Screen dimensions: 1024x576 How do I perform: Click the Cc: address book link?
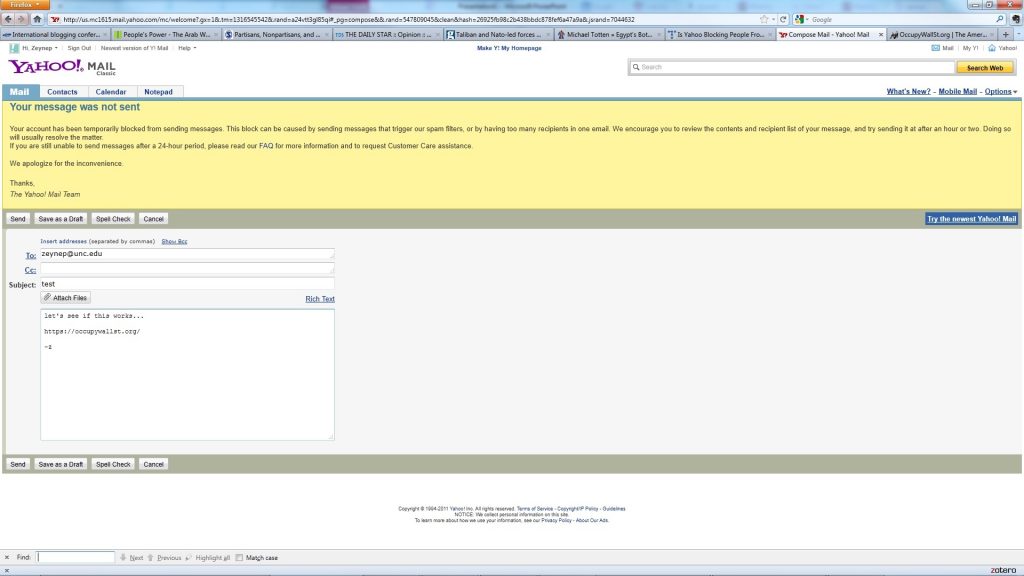(x=30, y=270)
